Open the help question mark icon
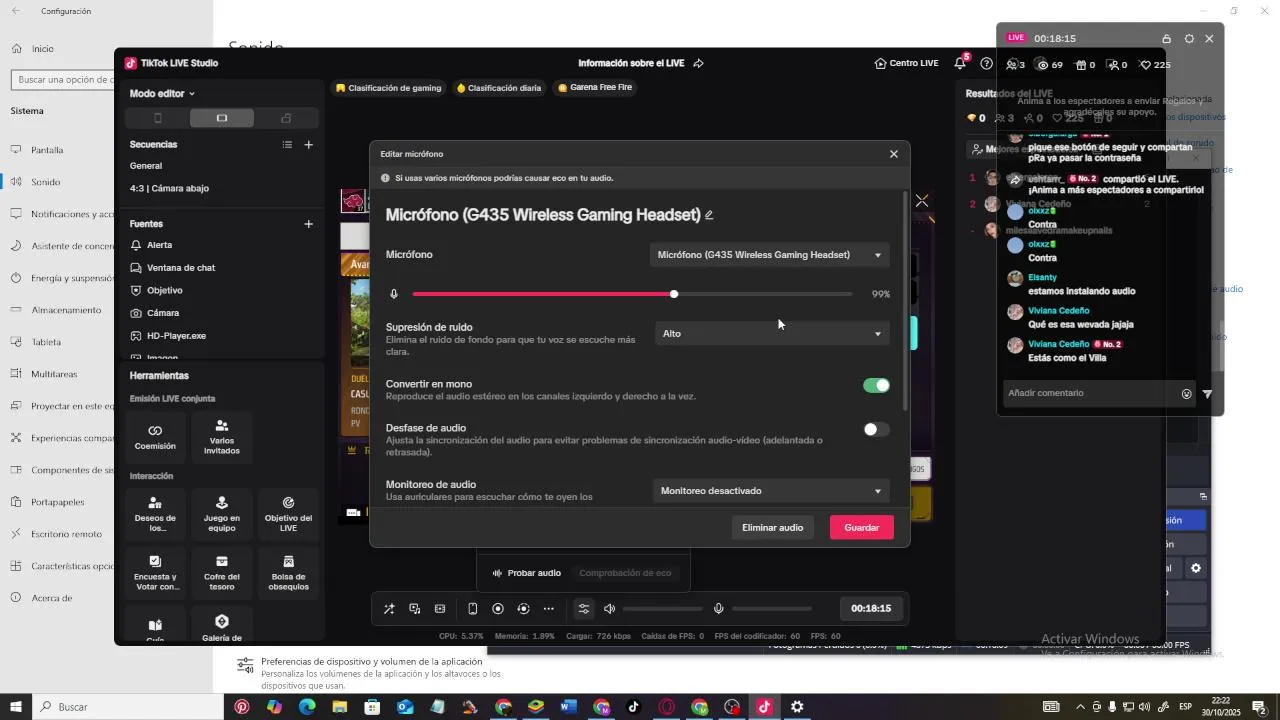Screen dimensions: 1280x720 987,63
